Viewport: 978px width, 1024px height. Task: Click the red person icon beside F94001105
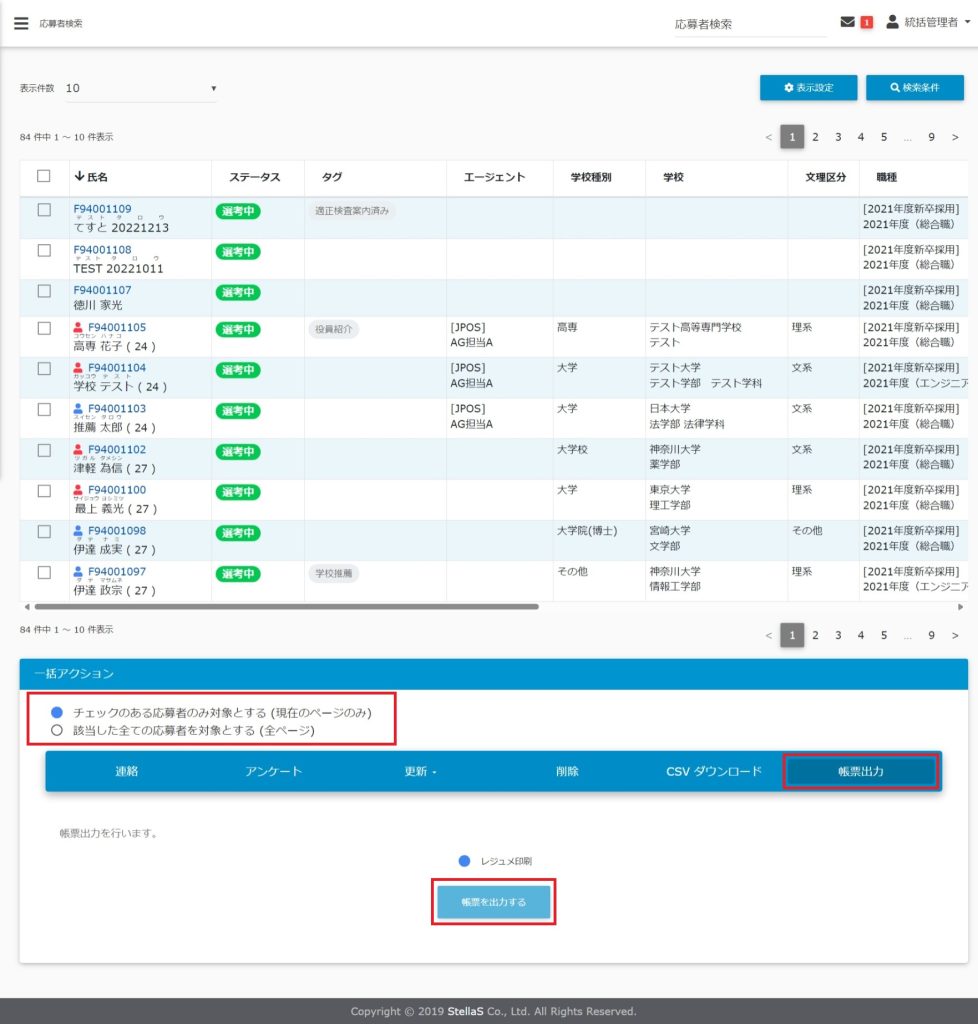click(79, 328)
